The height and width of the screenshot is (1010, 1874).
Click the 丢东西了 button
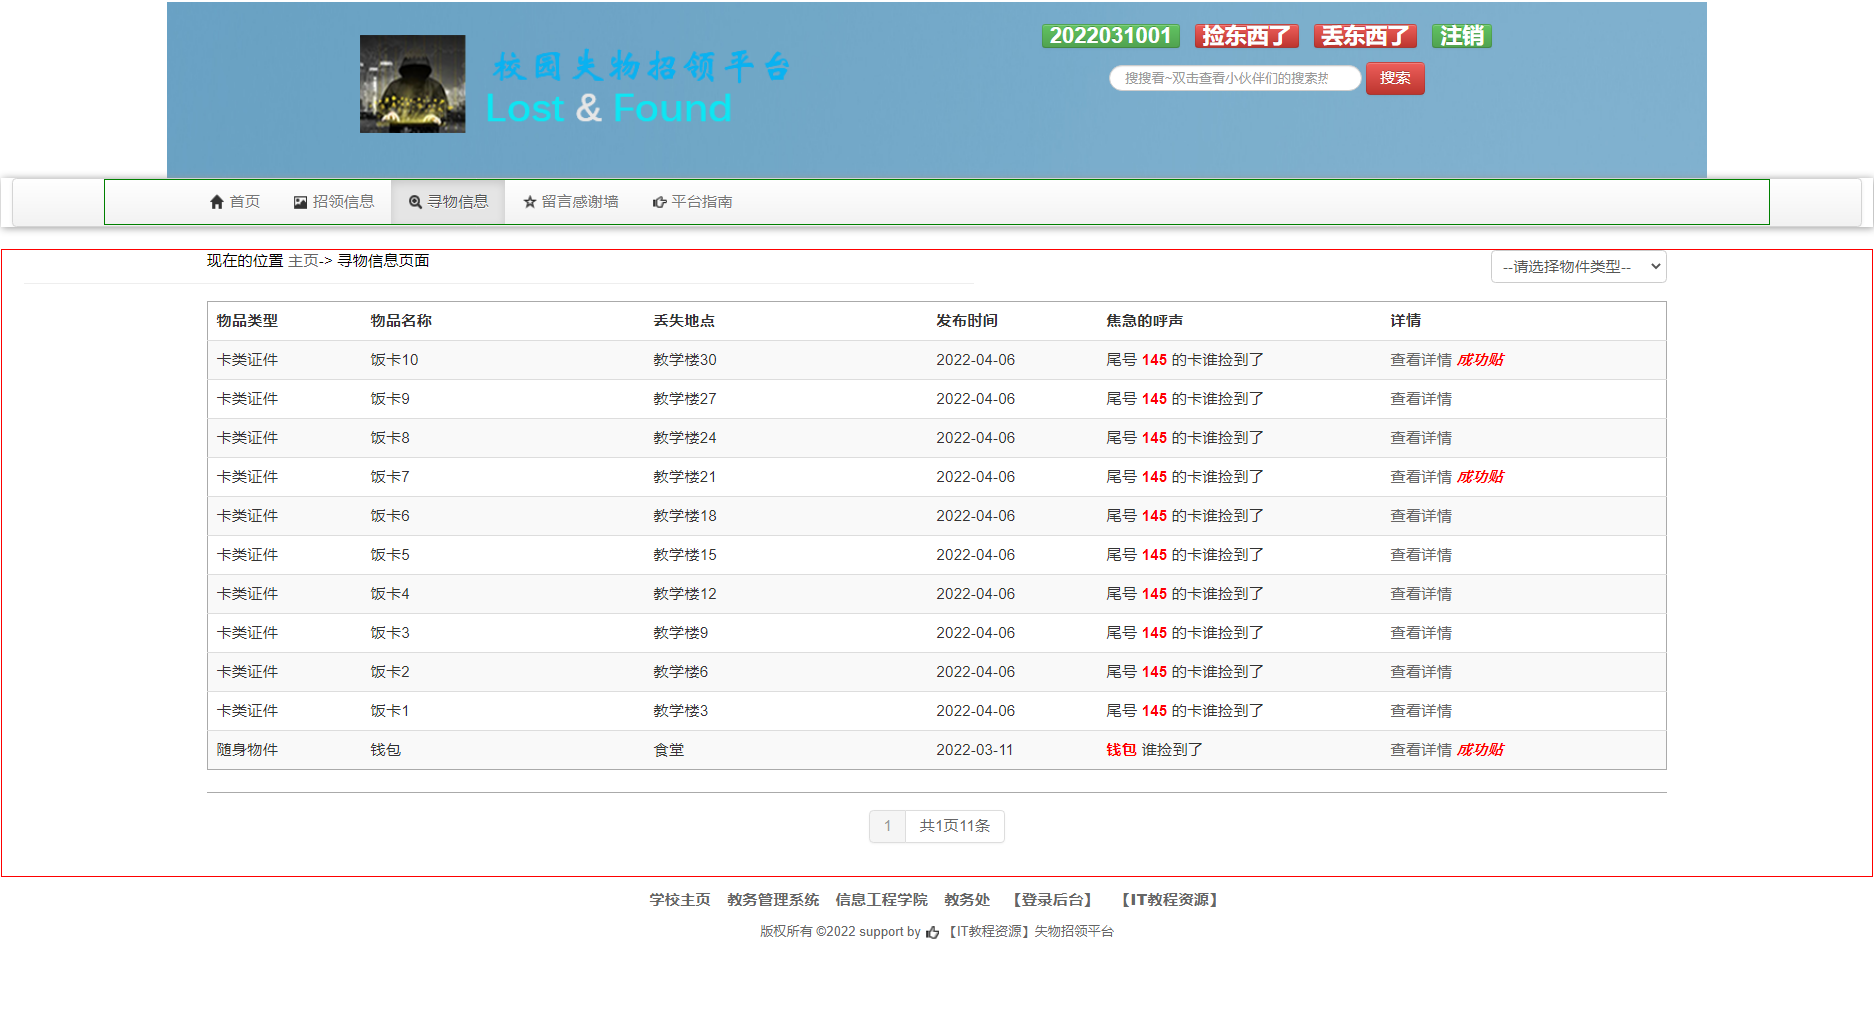point(1365,36)
